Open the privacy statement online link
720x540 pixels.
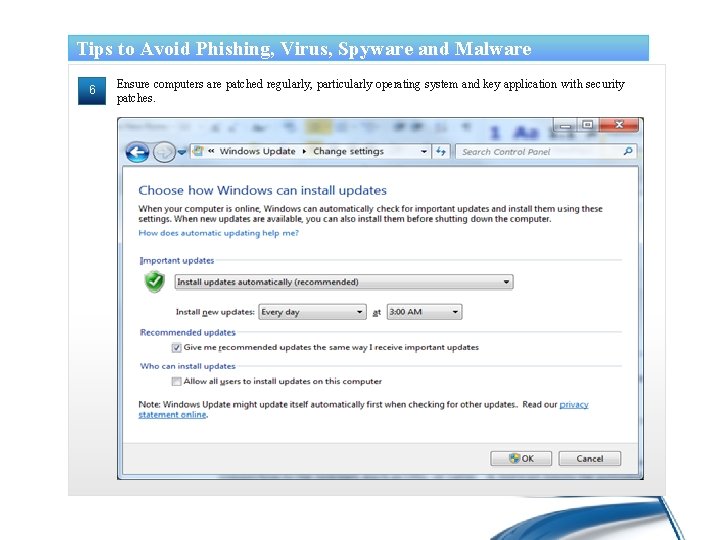[574, 405]
